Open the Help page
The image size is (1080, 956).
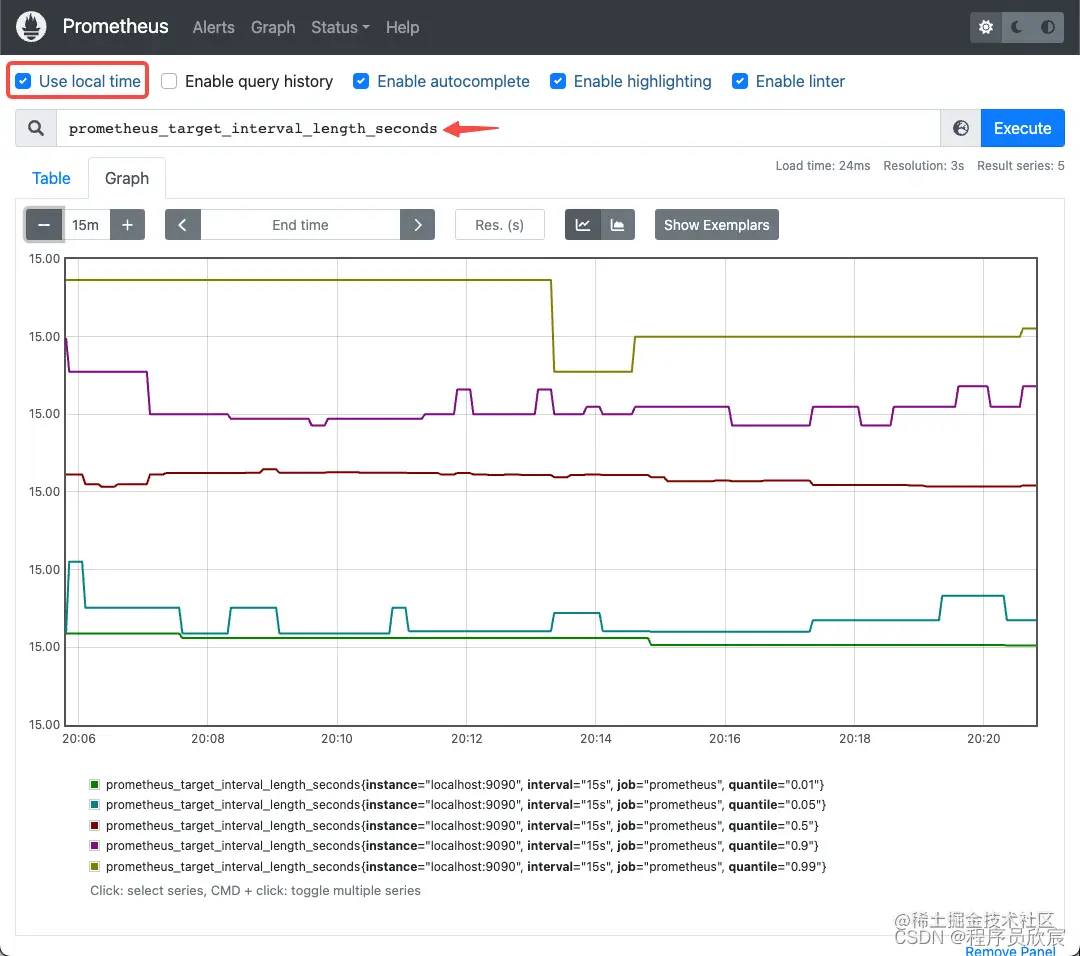tap(402, 27)
